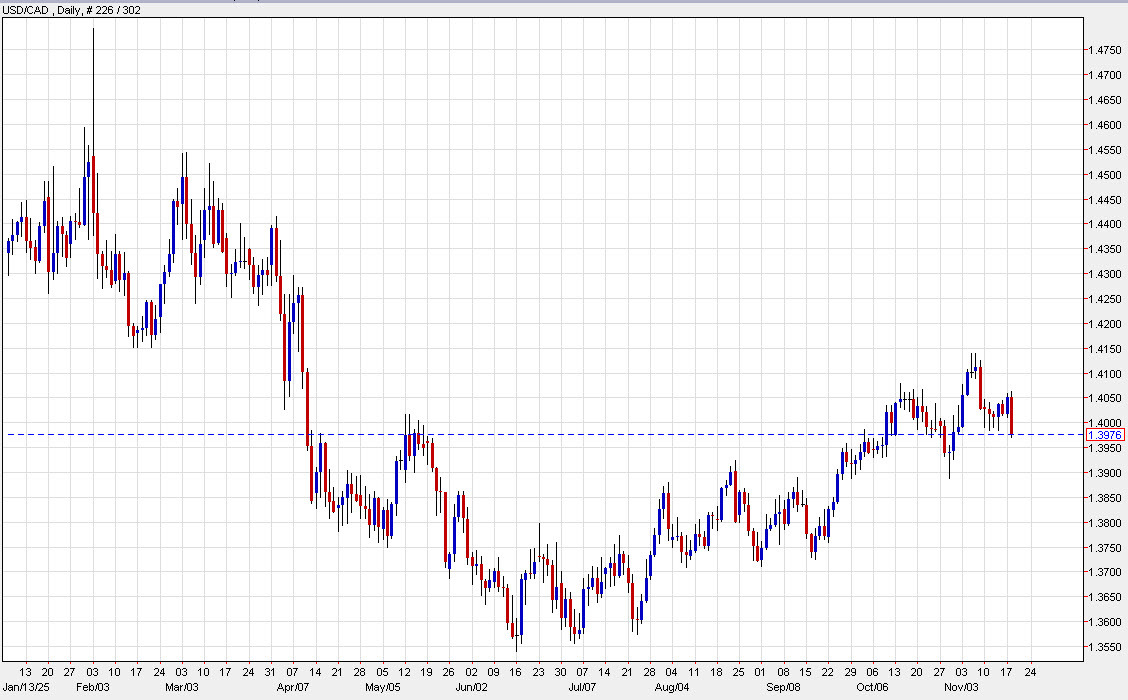Click the 1.4000 price axis label
Screen dimensions: 1128x700
pyautogui.click(x=1104, y=423)
